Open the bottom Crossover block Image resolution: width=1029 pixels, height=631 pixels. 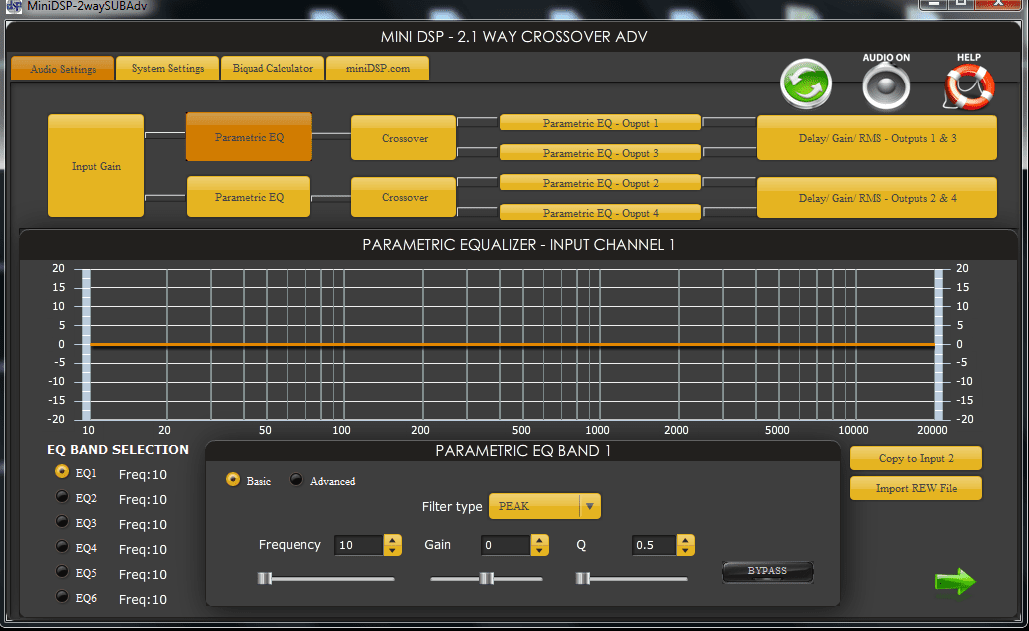[x=404, y=197]
